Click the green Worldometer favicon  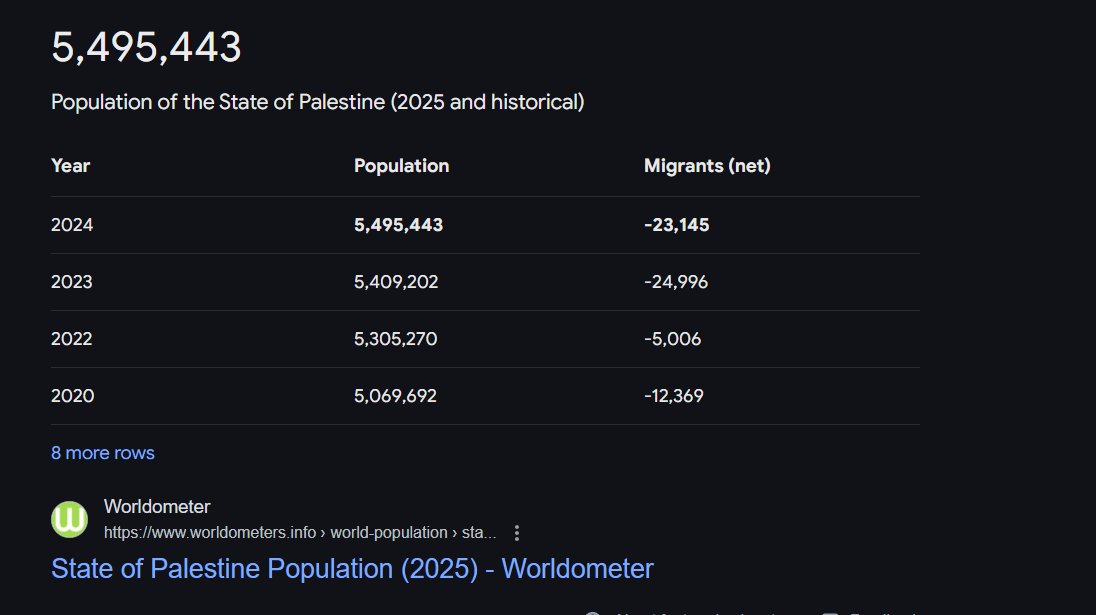[69, 519]
